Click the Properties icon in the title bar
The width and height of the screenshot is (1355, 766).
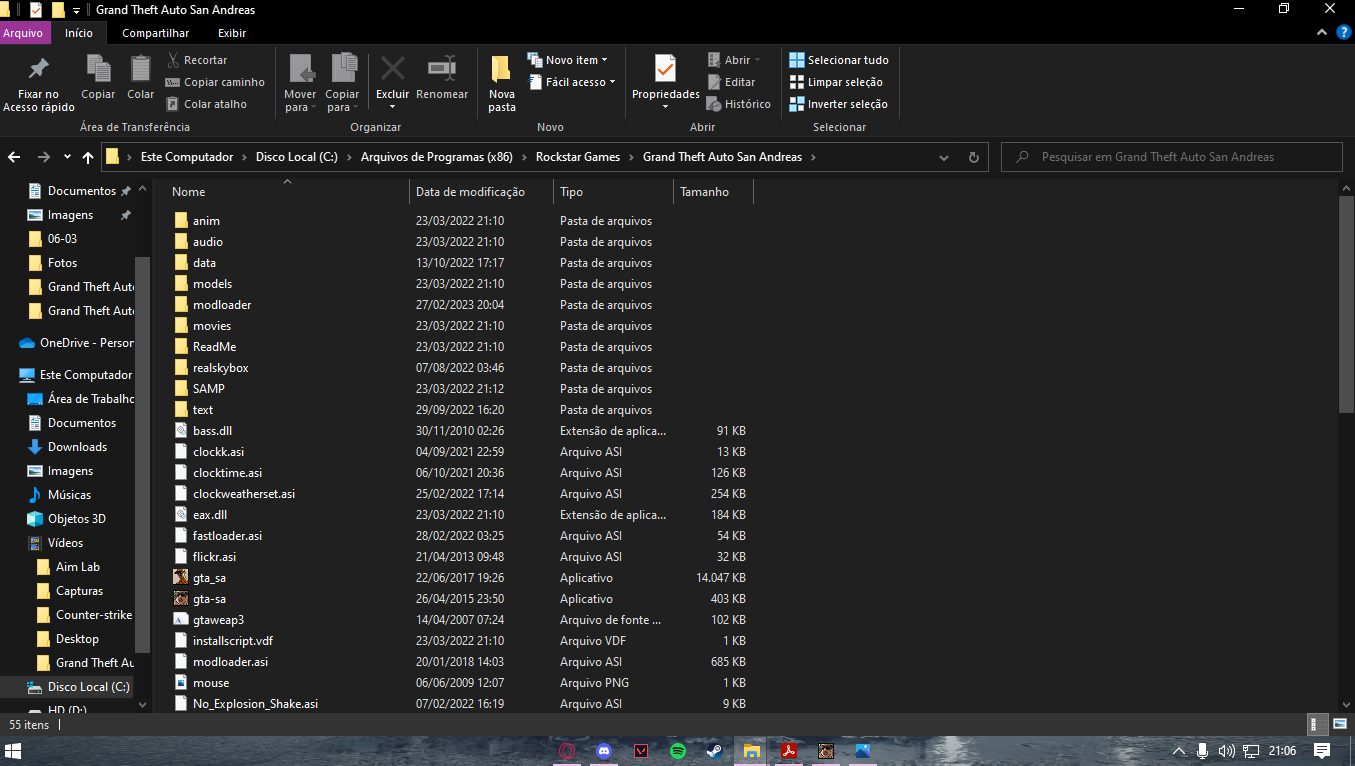[37, 10]
